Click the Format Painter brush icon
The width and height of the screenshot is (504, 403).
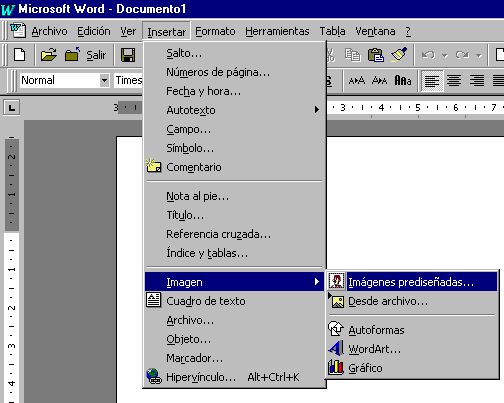[399, 54]
